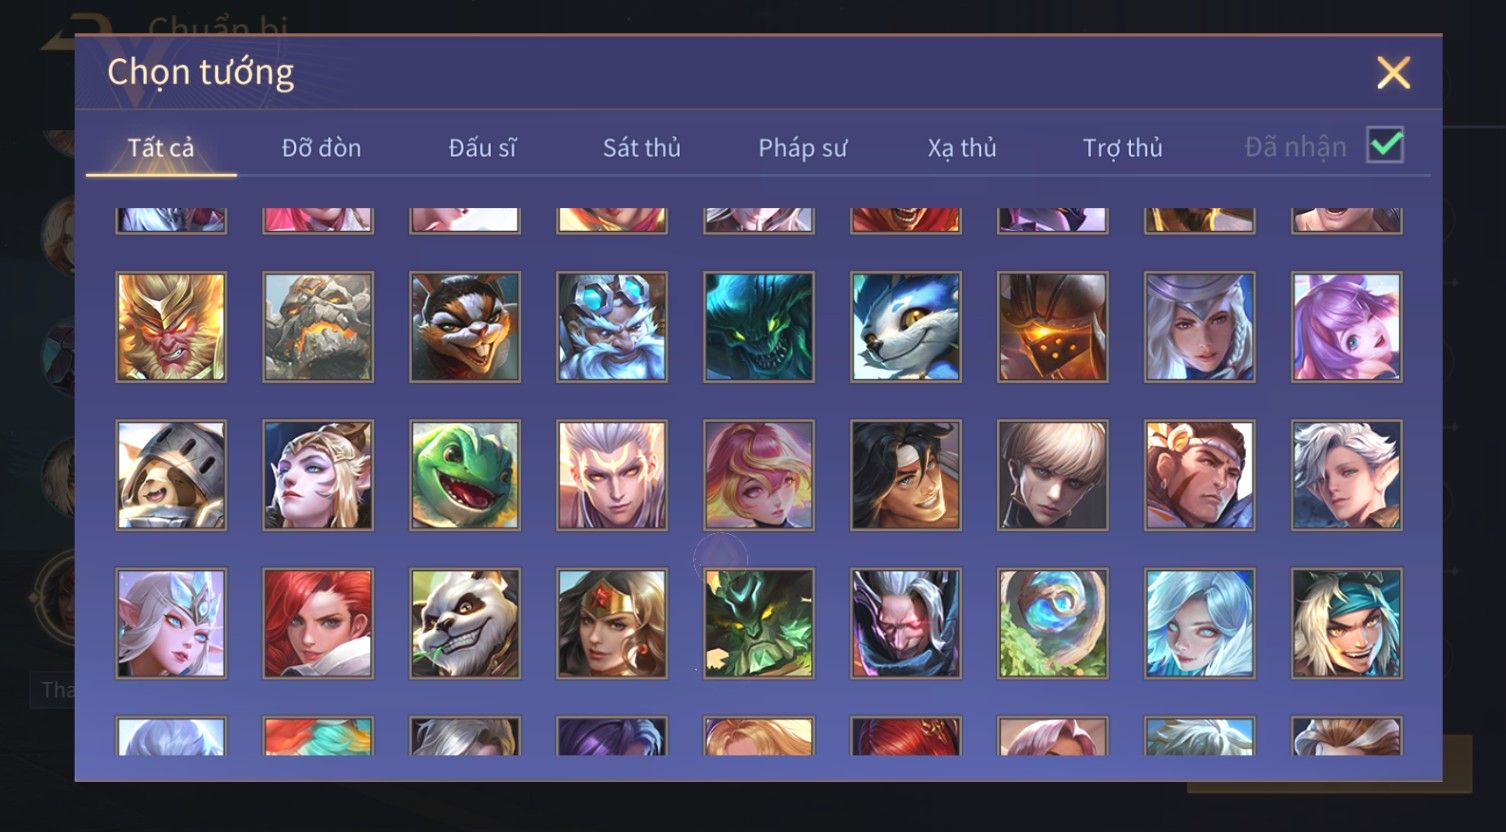This screenshot has height=832, width=1506.
Task: Choose the green chameleon hero portrait
Action: (x=465, y=475)
